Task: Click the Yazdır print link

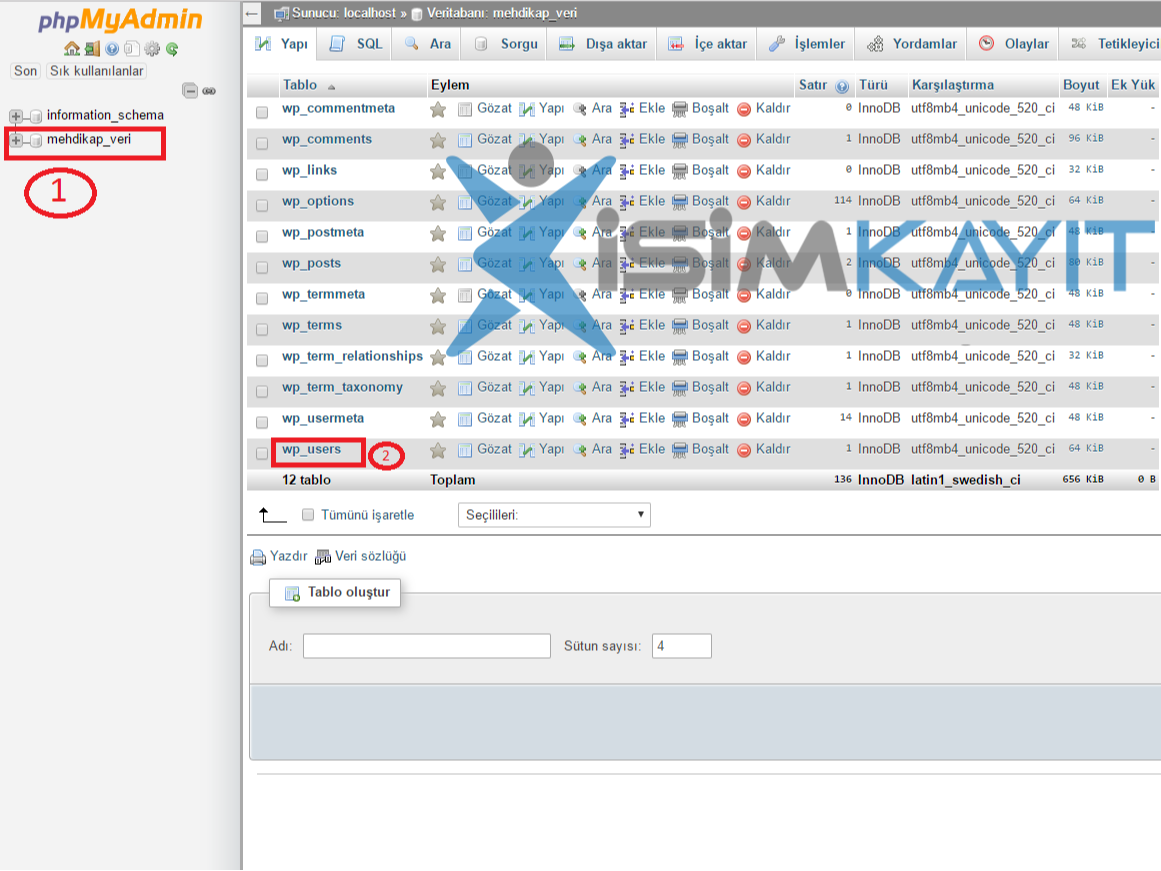Action: 279,556
